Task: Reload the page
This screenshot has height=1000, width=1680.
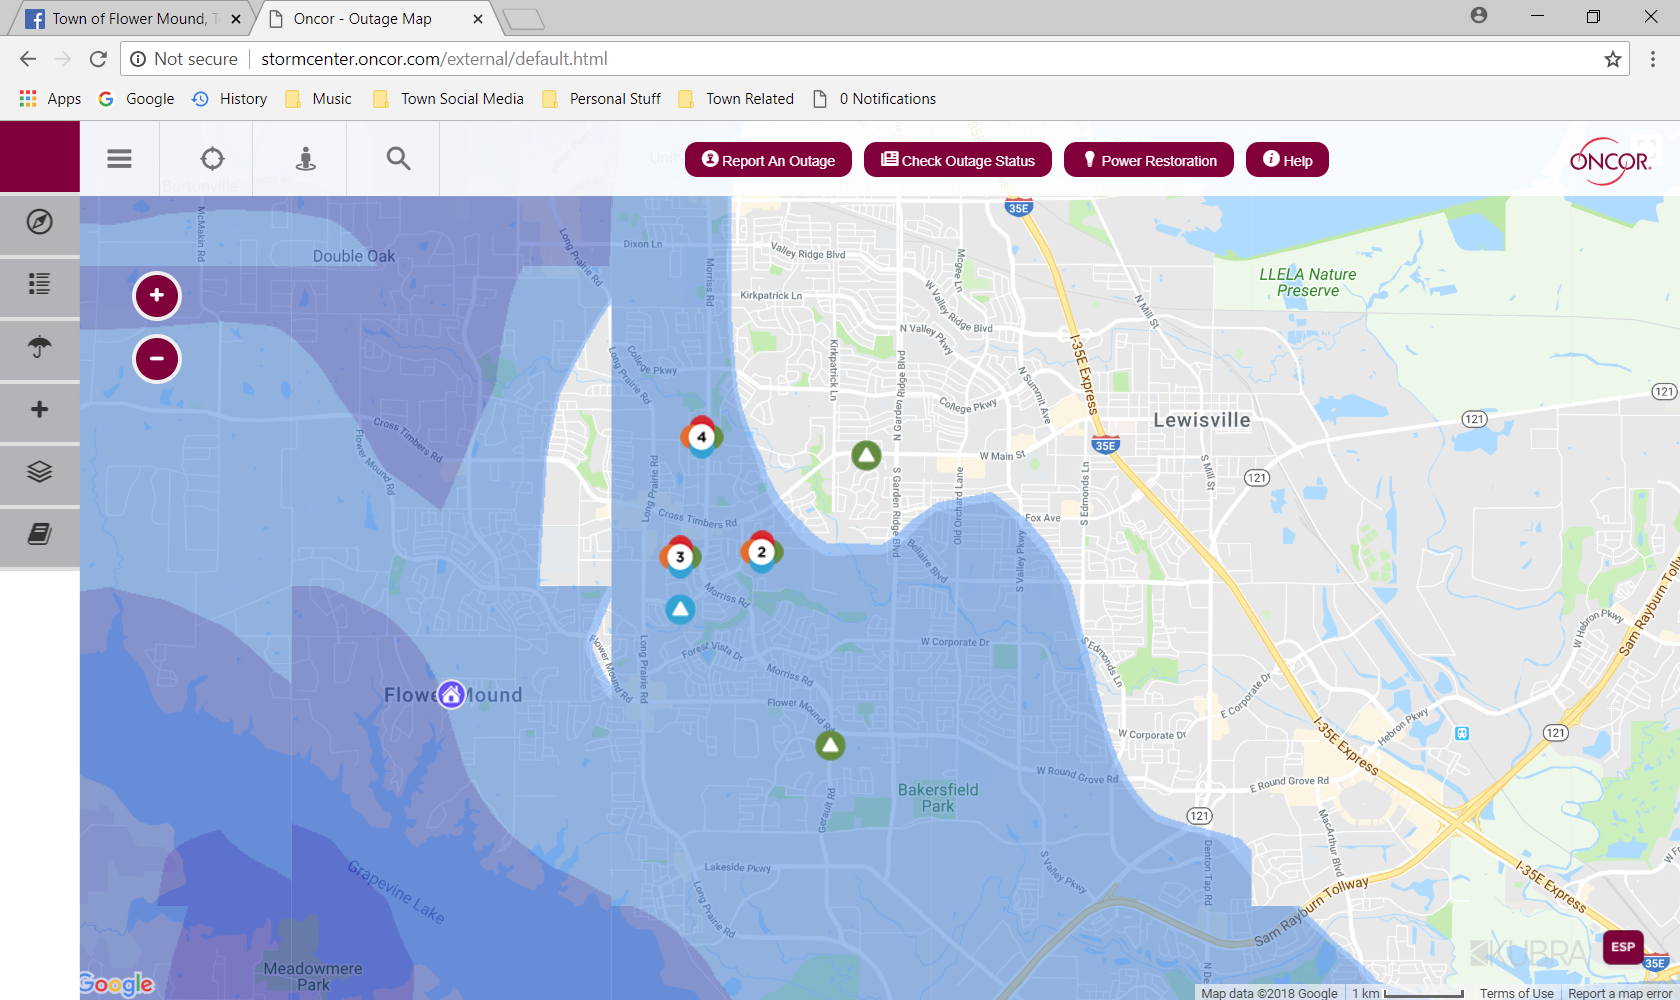Action: pyautogui.click(x=98, y=59)
